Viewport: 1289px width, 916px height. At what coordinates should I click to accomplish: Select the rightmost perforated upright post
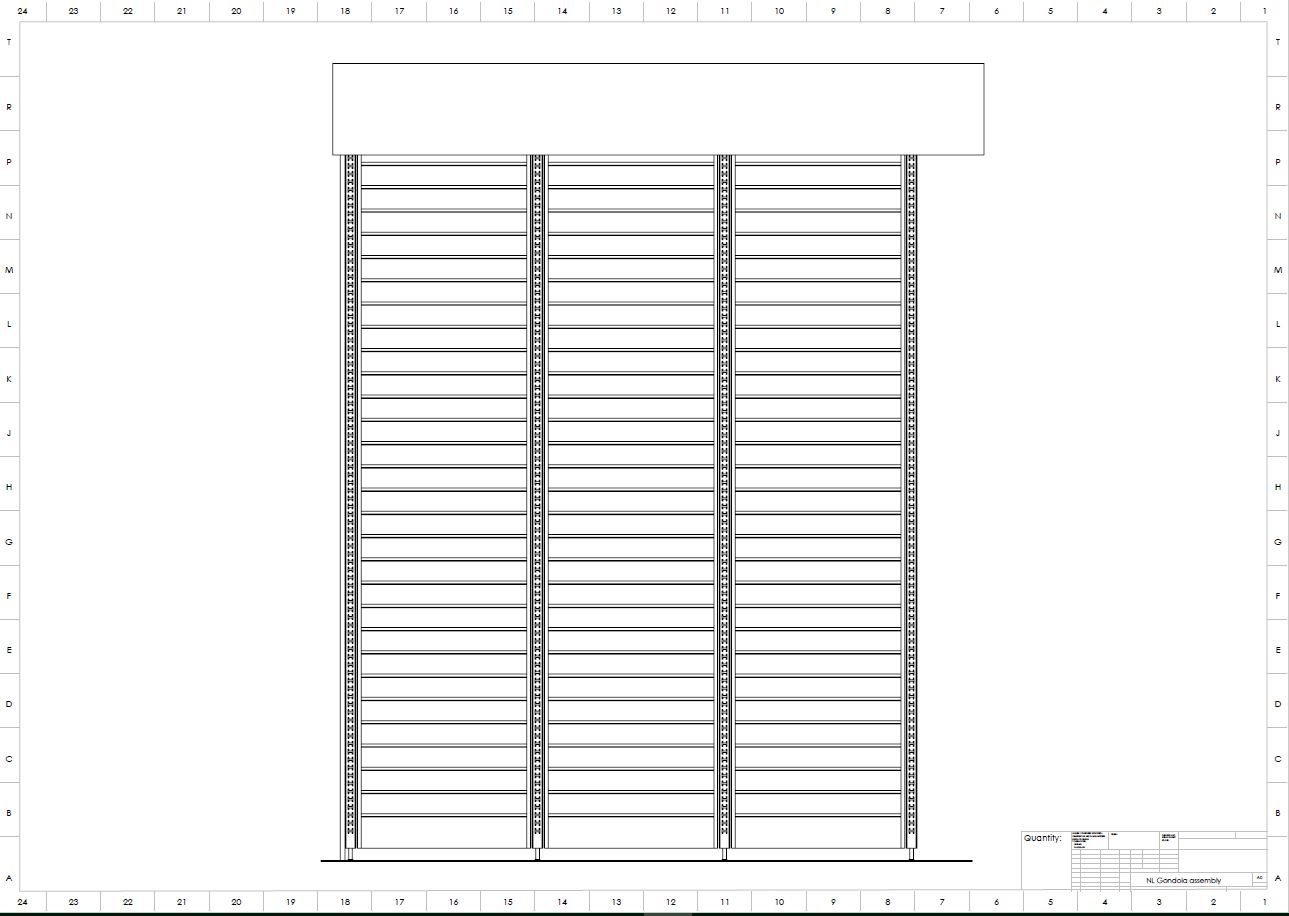(911, 500)
